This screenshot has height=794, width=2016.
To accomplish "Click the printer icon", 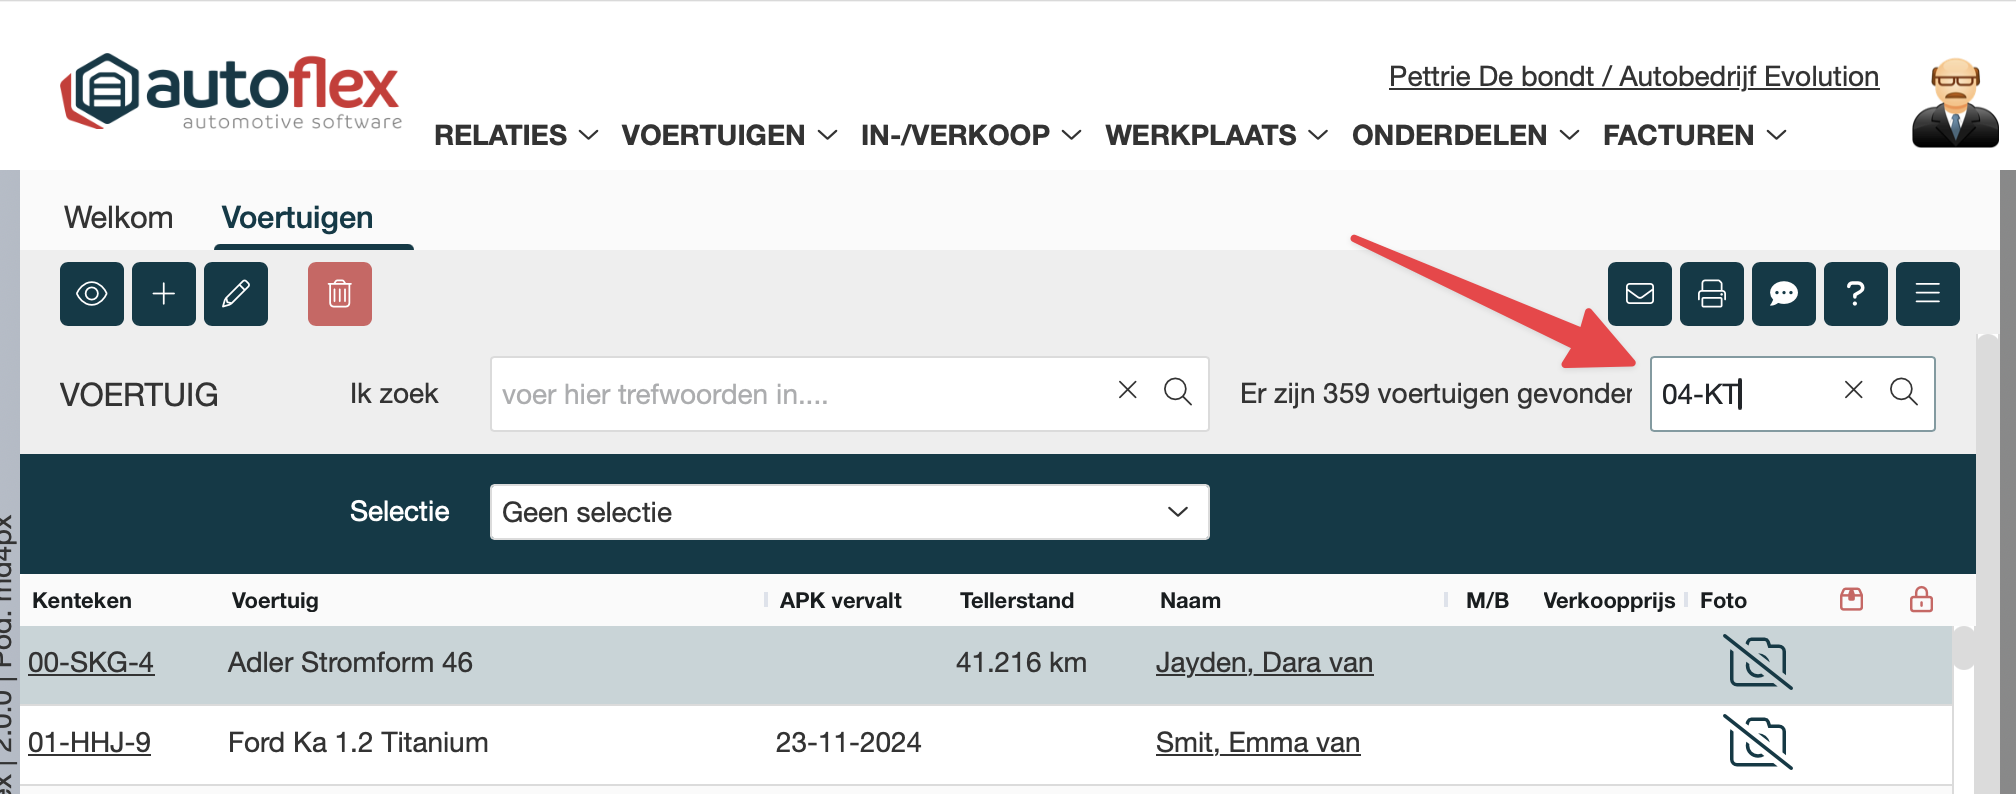I will (x=1712, y=294).
